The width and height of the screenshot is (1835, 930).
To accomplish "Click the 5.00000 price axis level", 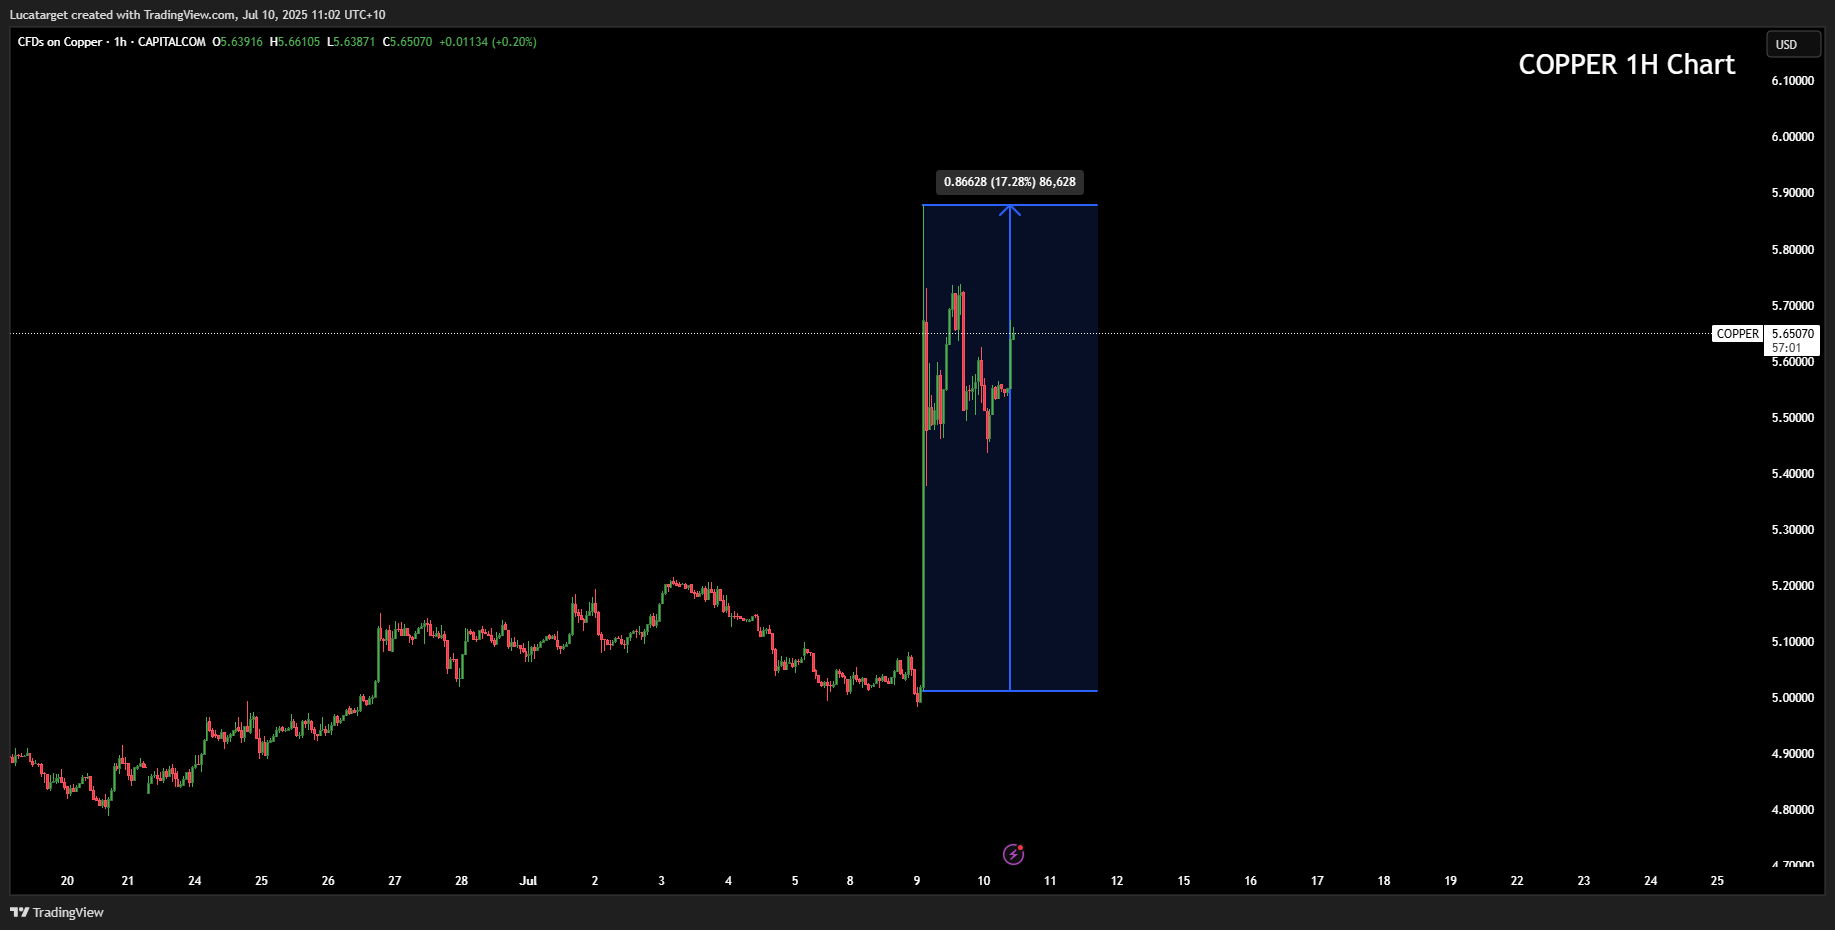I will 1792,698.
